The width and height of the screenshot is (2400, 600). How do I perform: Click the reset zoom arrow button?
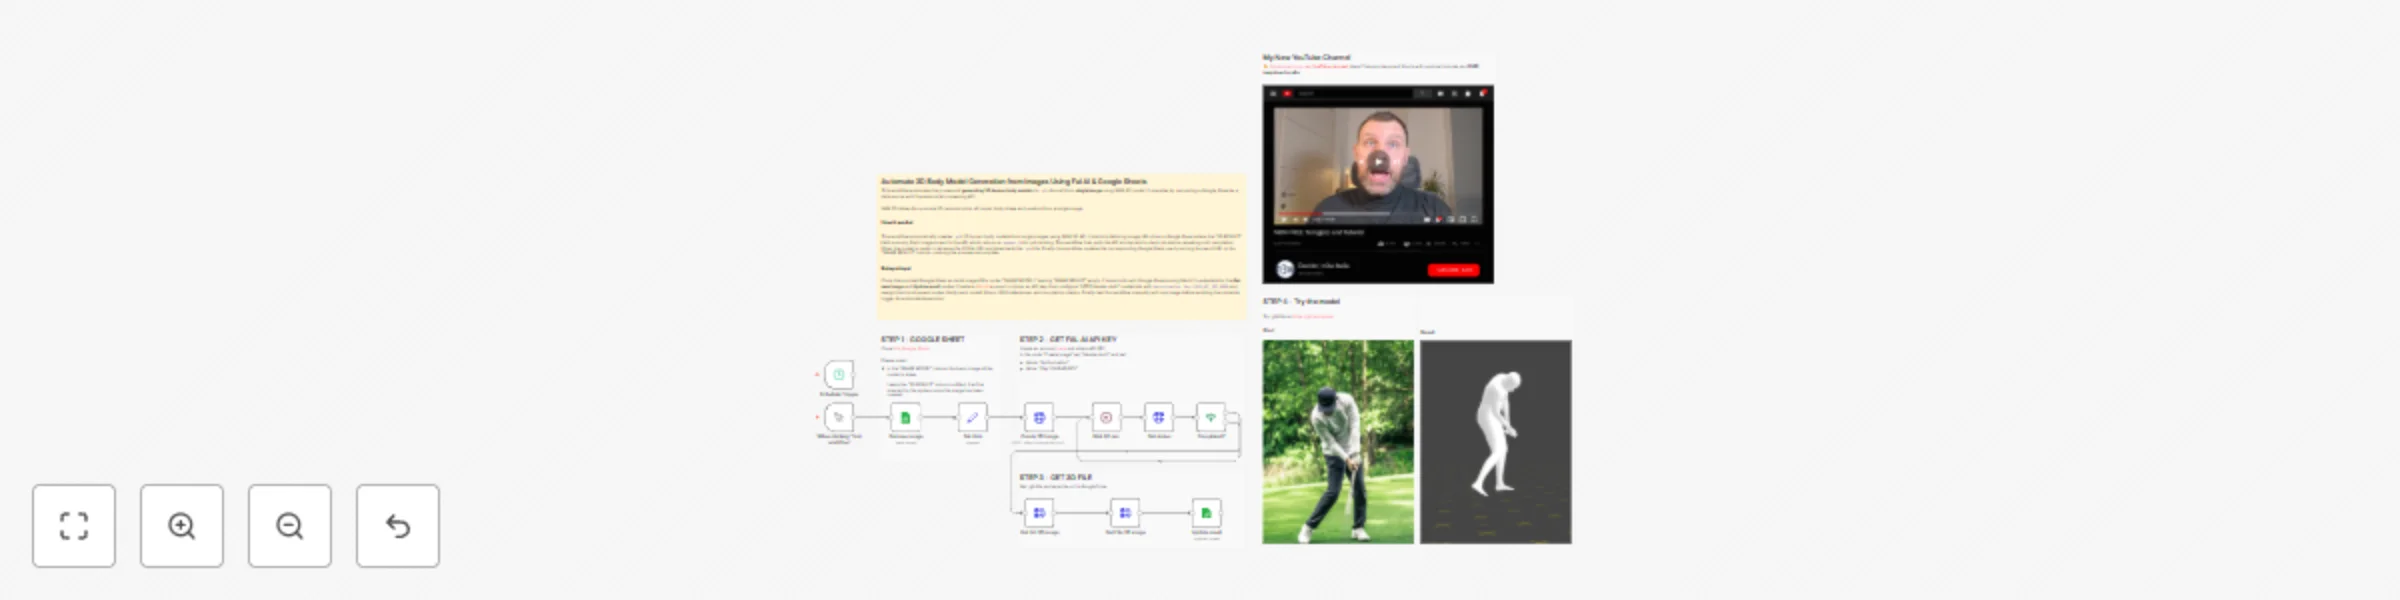398,526
